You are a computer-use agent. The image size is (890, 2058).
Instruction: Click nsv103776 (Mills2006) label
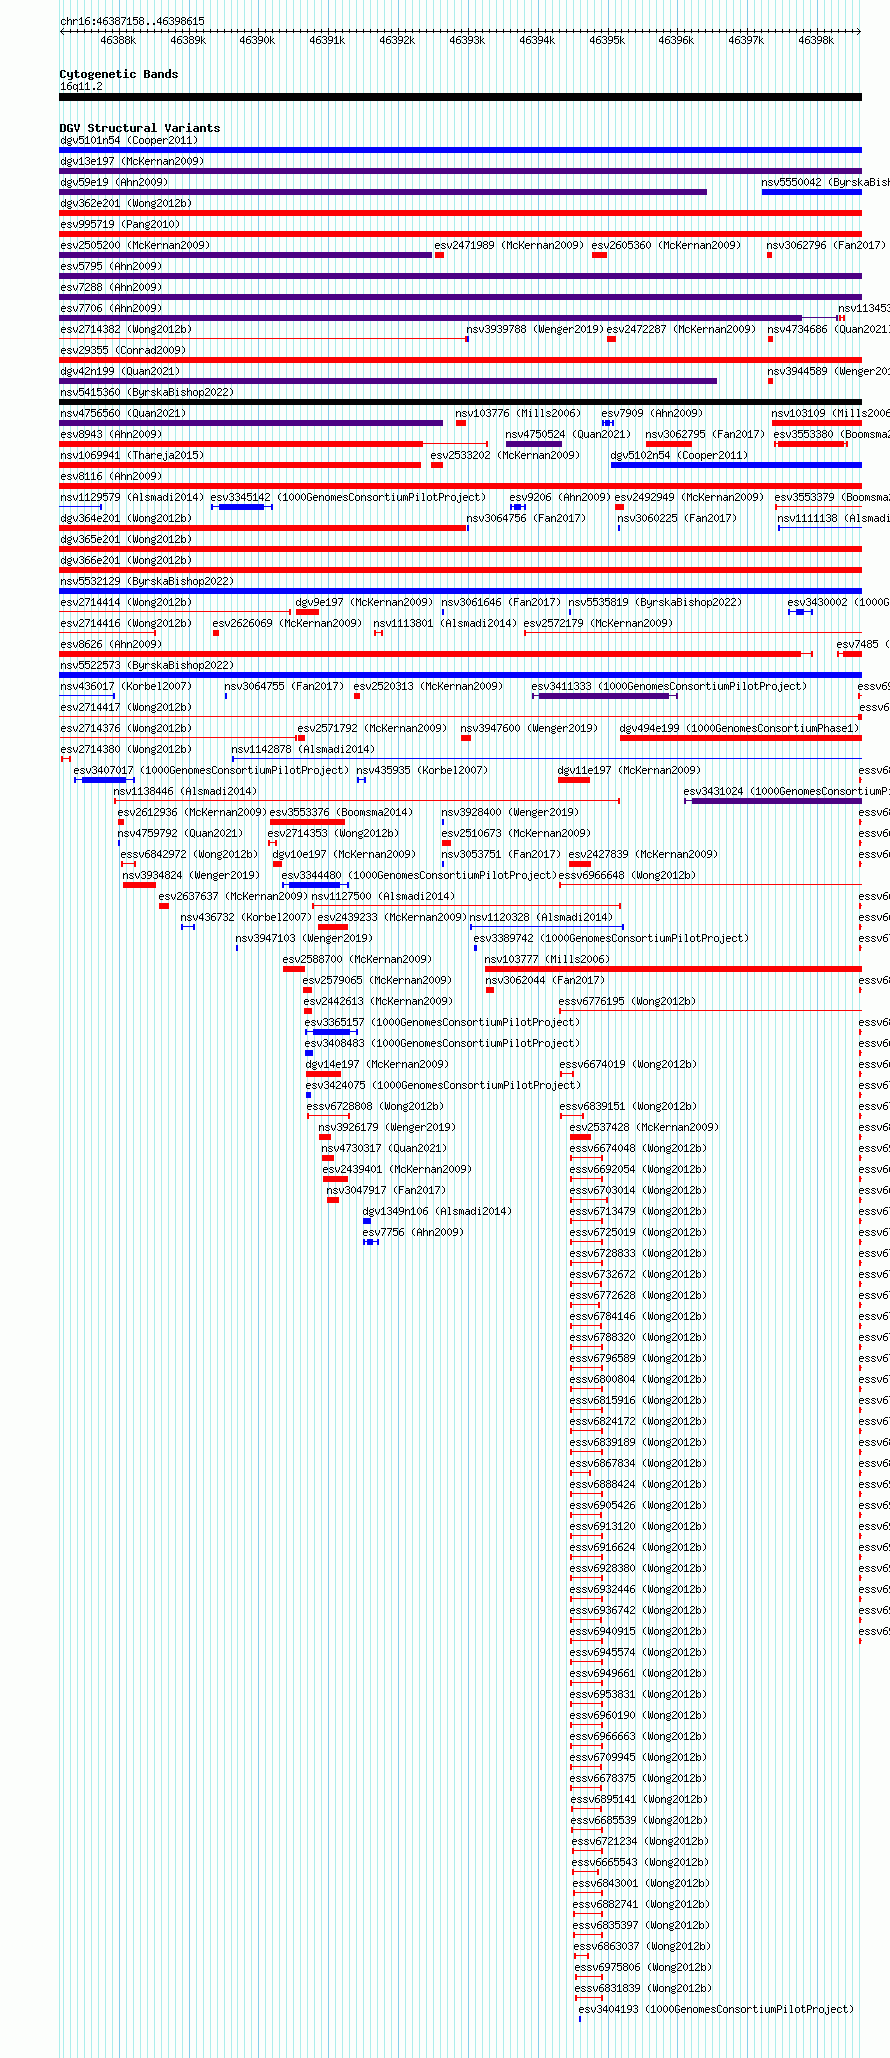(x=518, y=414)
